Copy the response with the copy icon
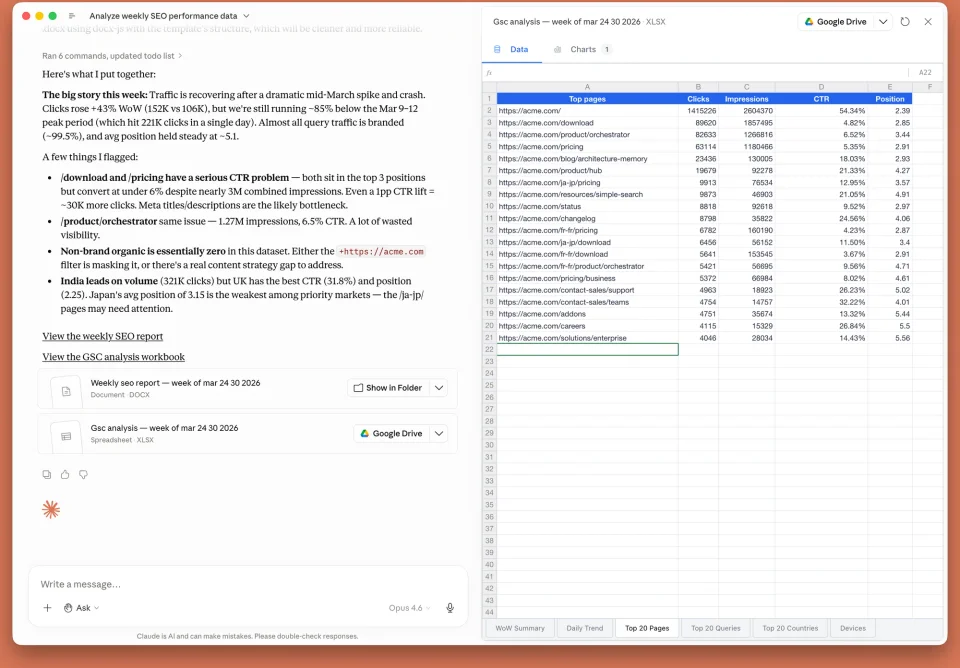Image resolution: width=960 pixels, height=668 pixels. coord(47,475)
